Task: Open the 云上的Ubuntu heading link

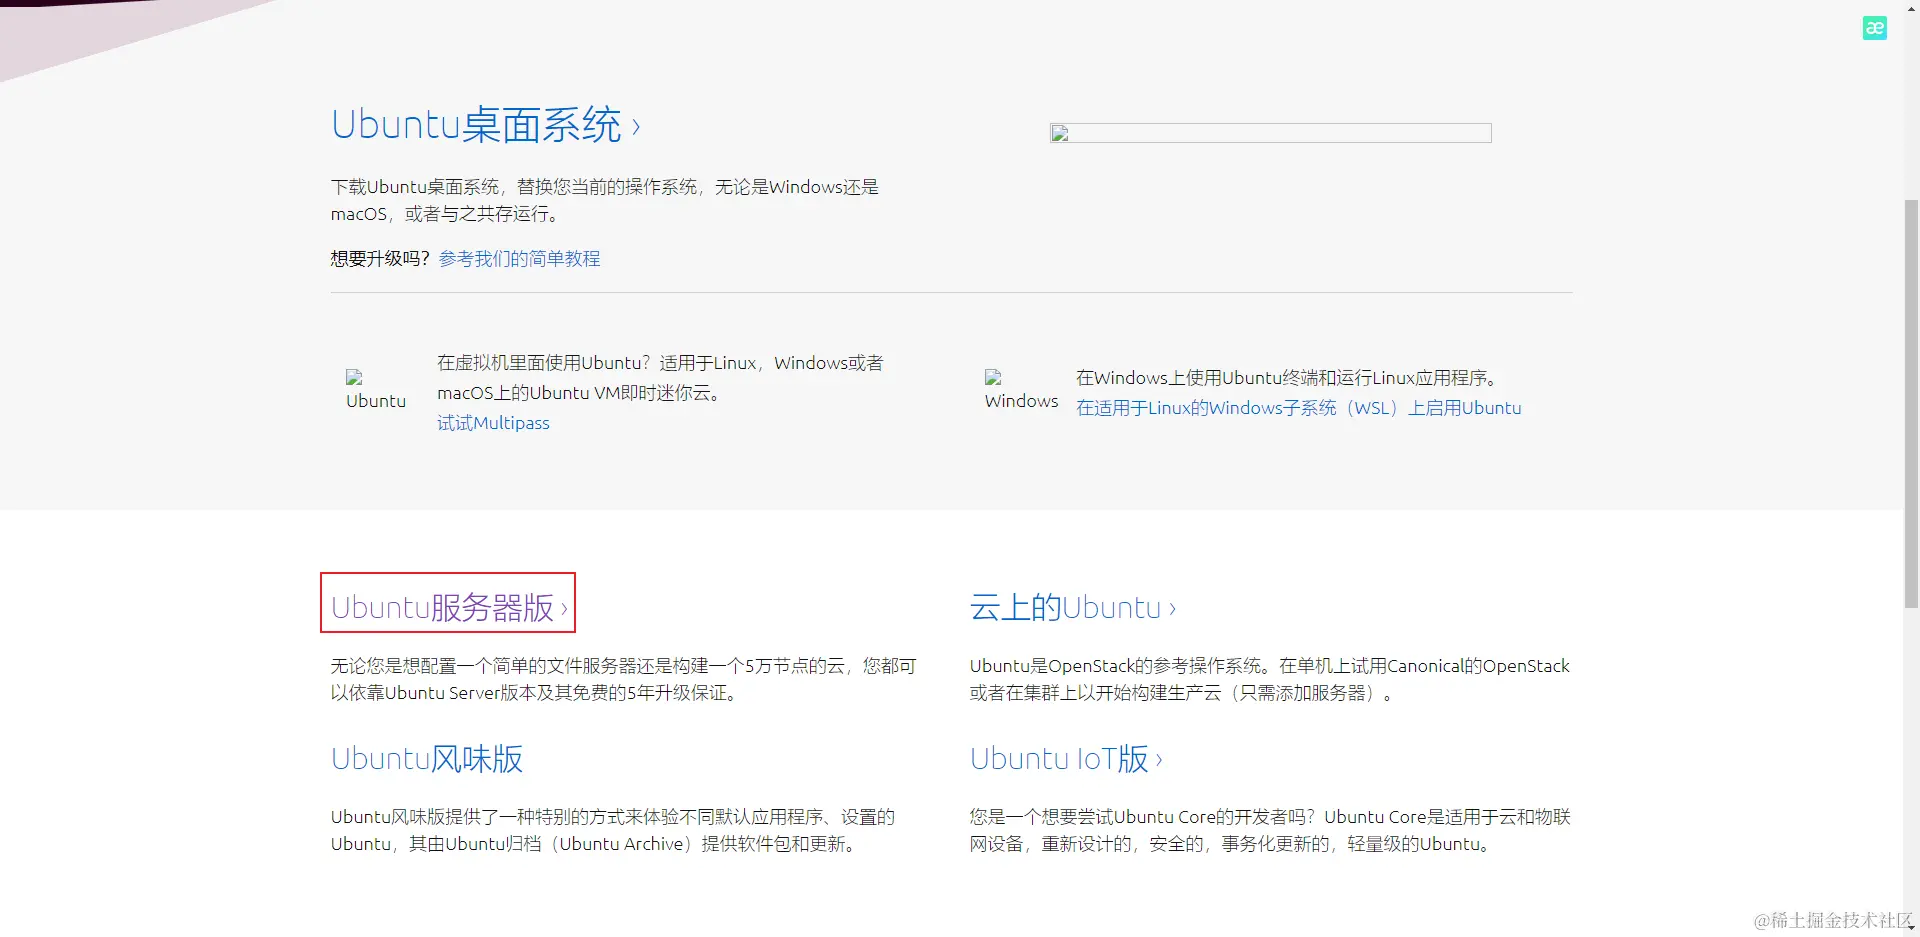Action: coord(1072,607)
